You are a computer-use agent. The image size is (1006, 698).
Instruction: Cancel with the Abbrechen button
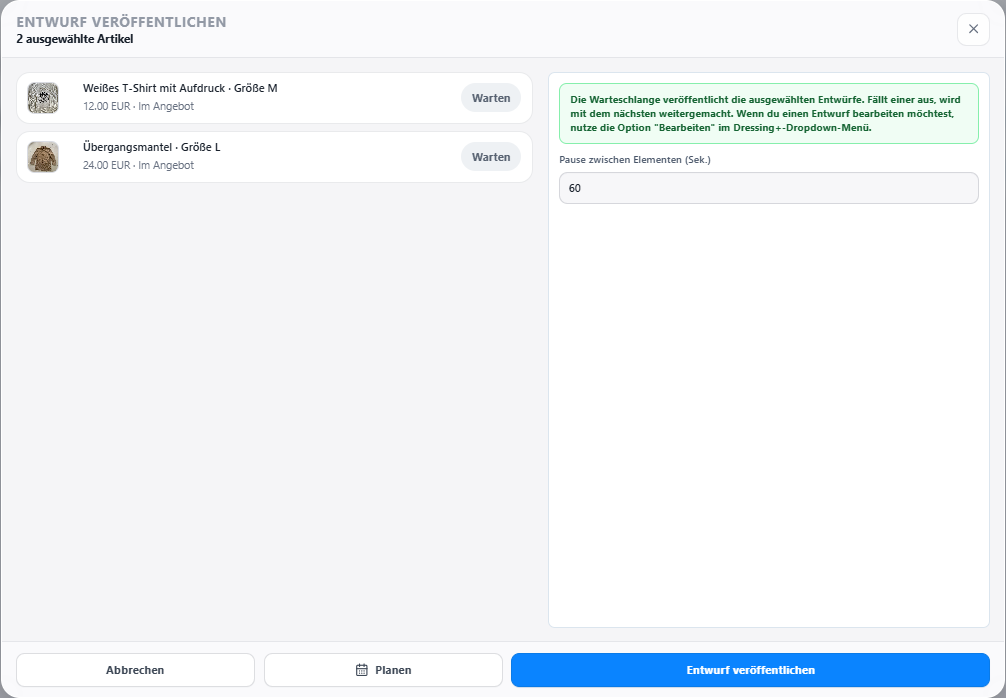[135, 670]
